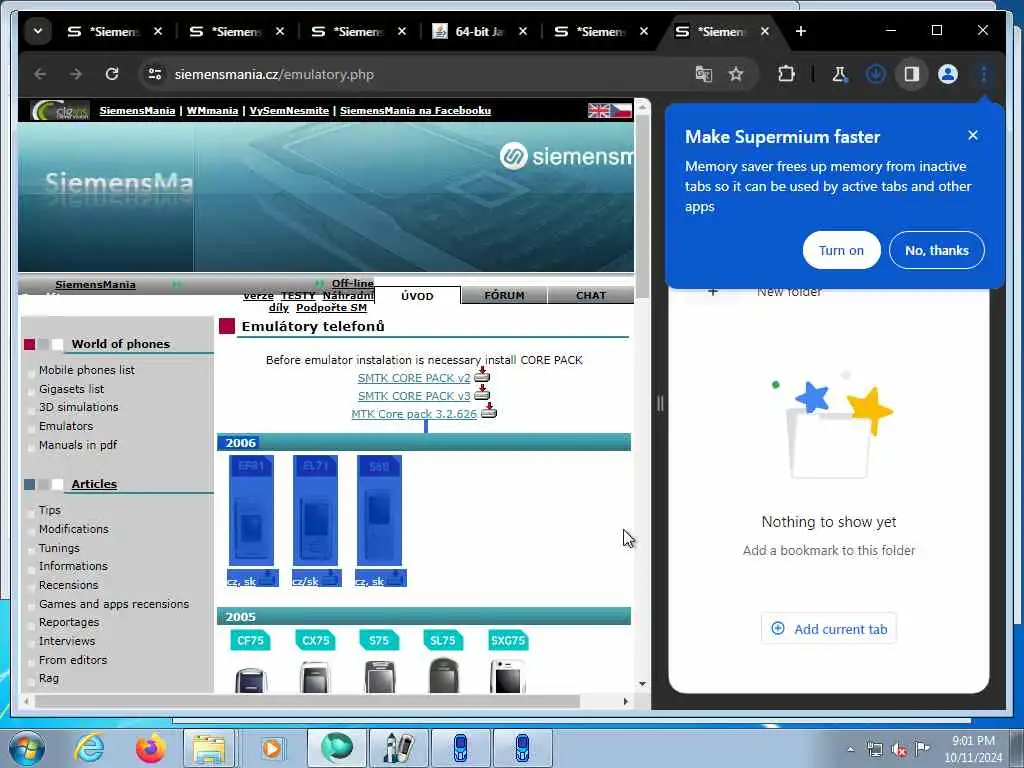Screen dimensions: 1024x768
Task: Reload the siemensmania.cz page
Action: click(x=112, y=74)
